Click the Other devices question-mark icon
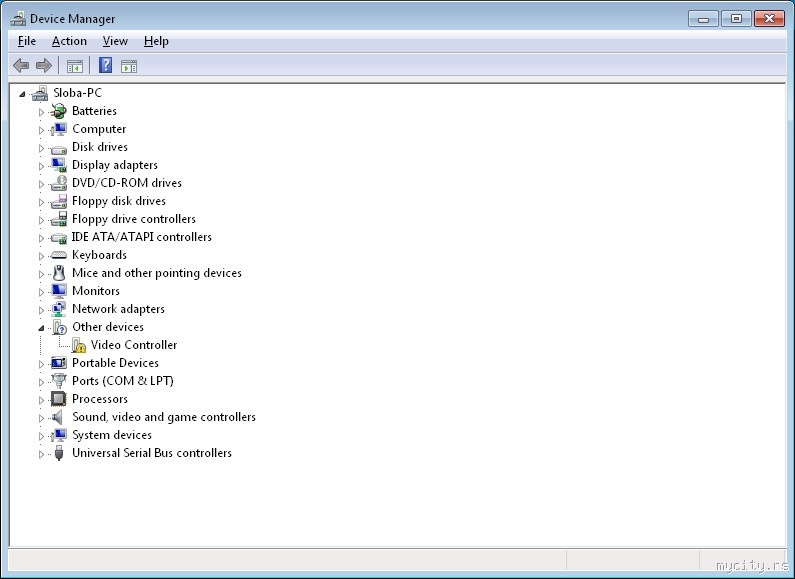This screenshot has height=579, width=795. (59, 327)
